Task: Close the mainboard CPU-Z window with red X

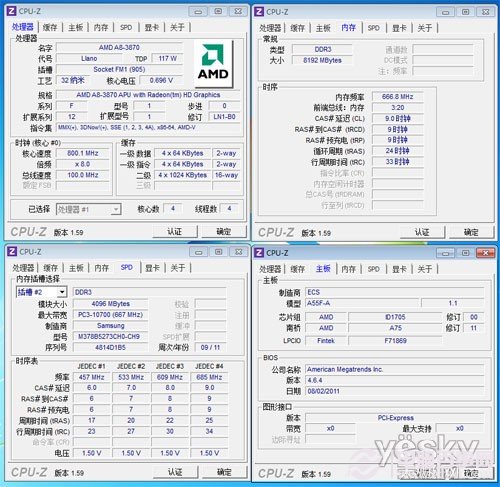Action: 485,253
